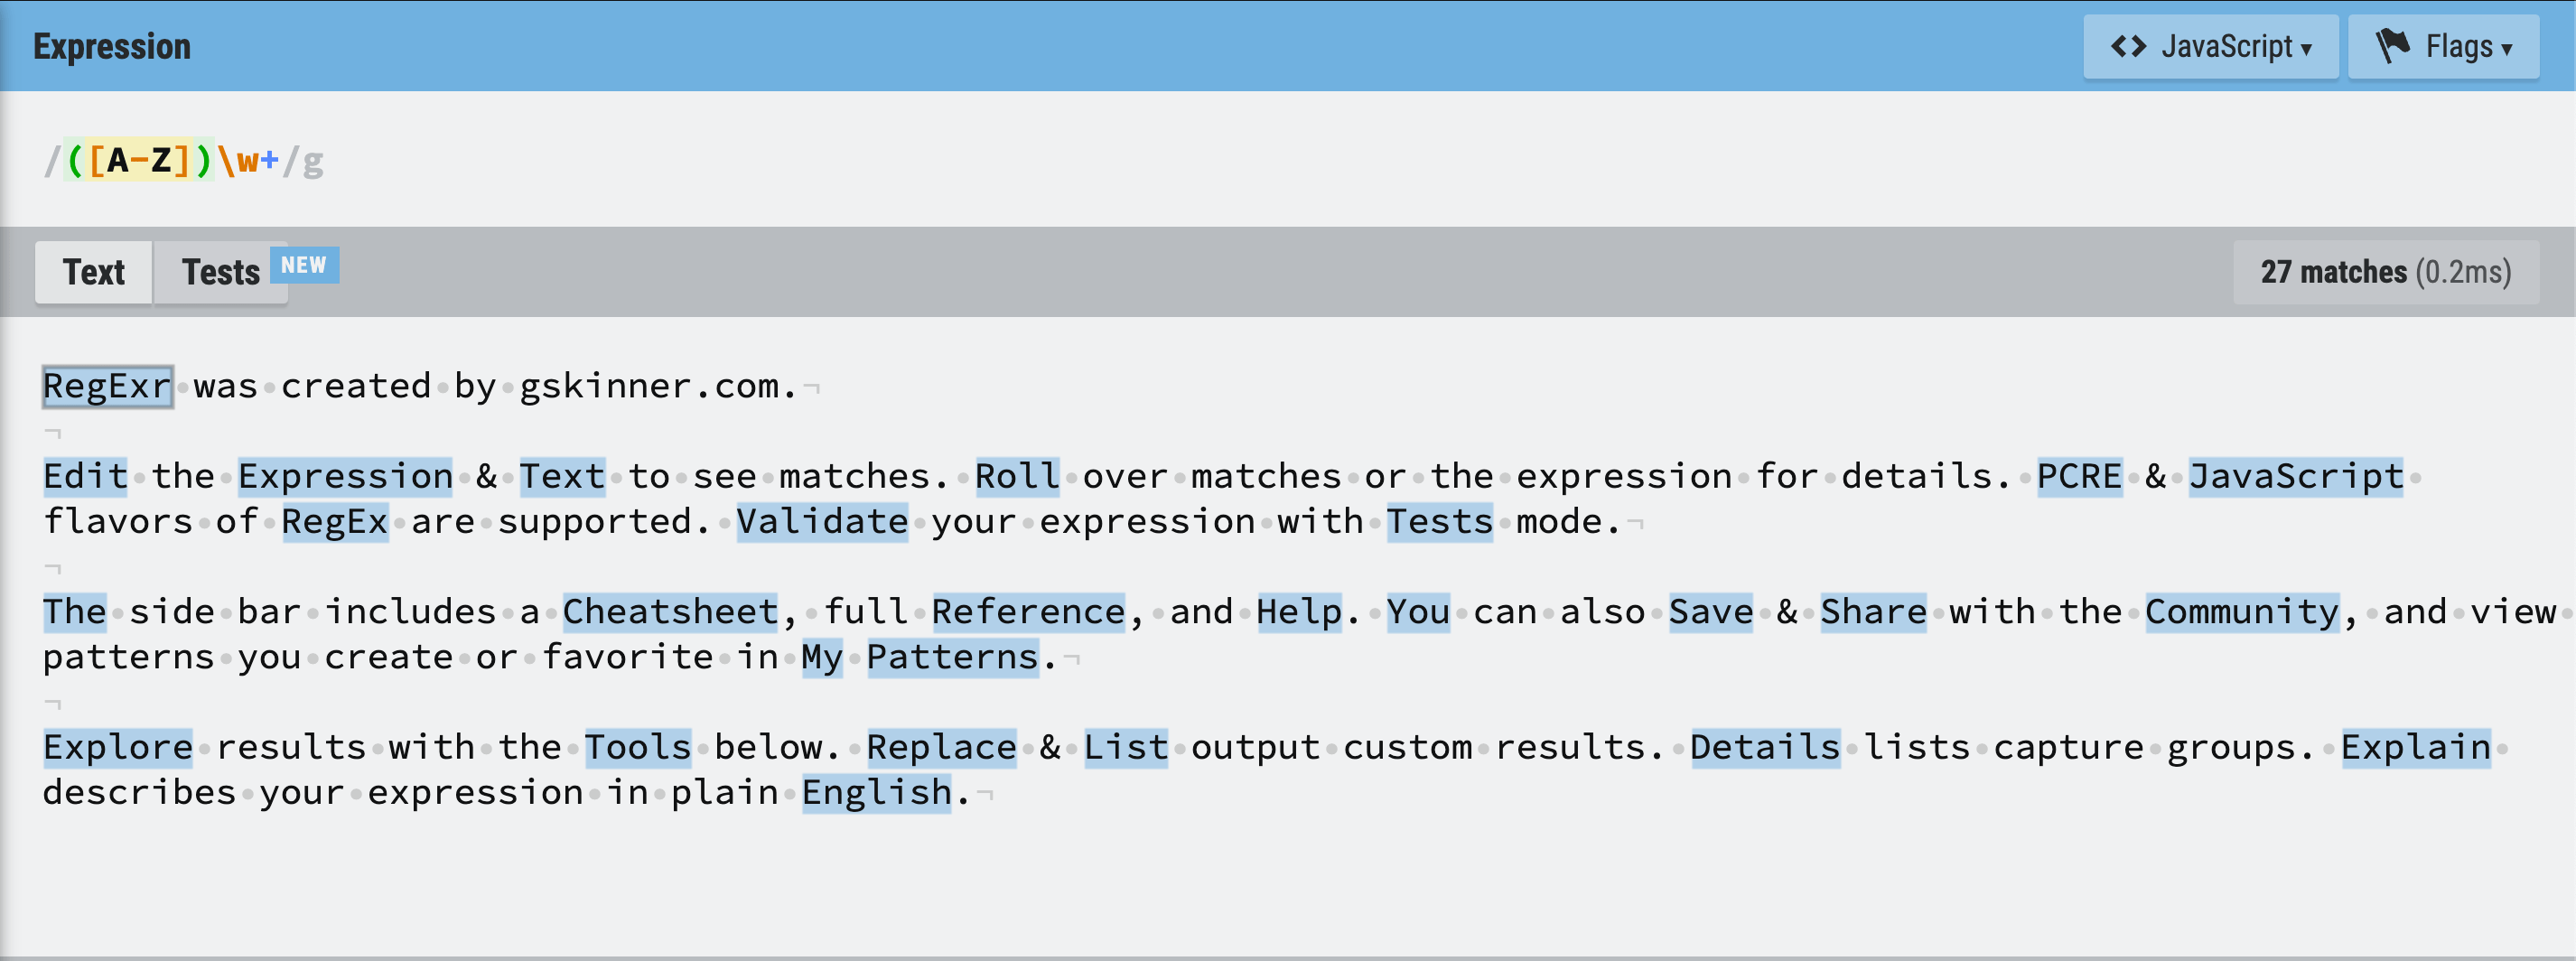The height and width of the screenshot is (961, 2576).
Task: Select the capture group ([A-Z]) in the expression
Action: coord(137,158)
